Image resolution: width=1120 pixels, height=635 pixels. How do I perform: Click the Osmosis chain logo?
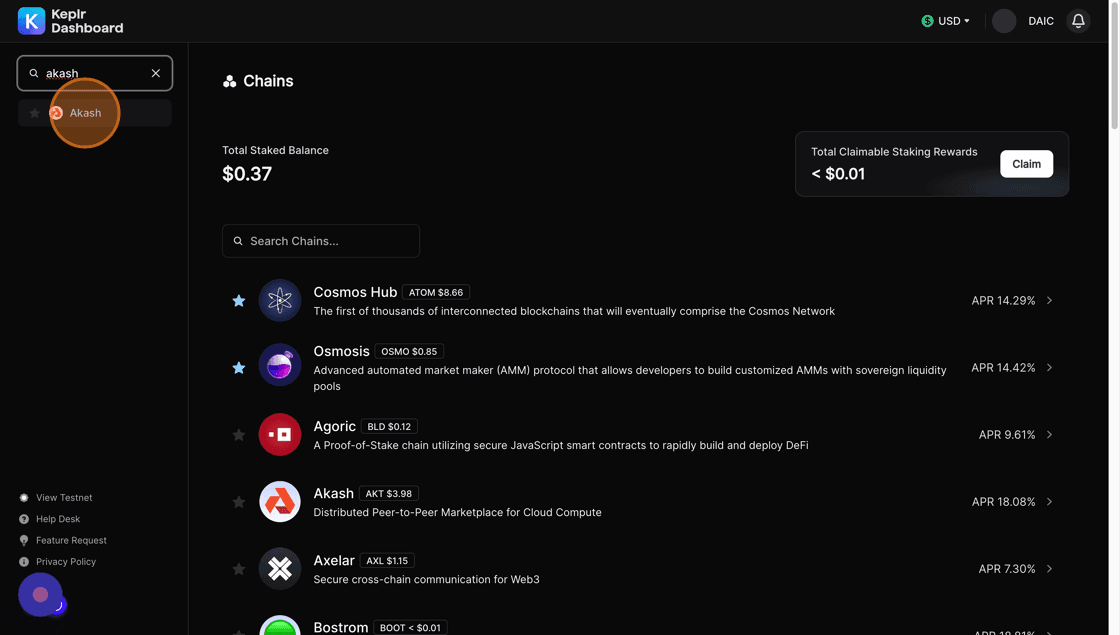point(280,366)
